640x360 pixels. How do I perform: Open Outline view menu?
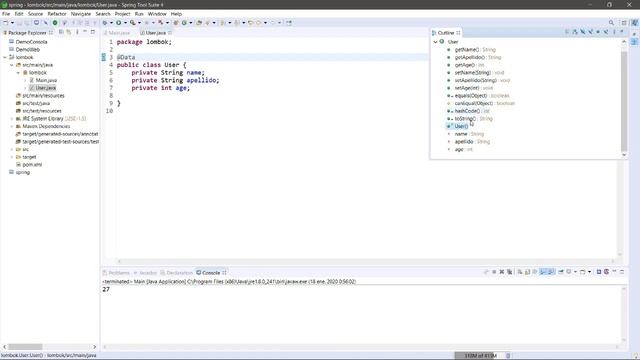[614, 32]
